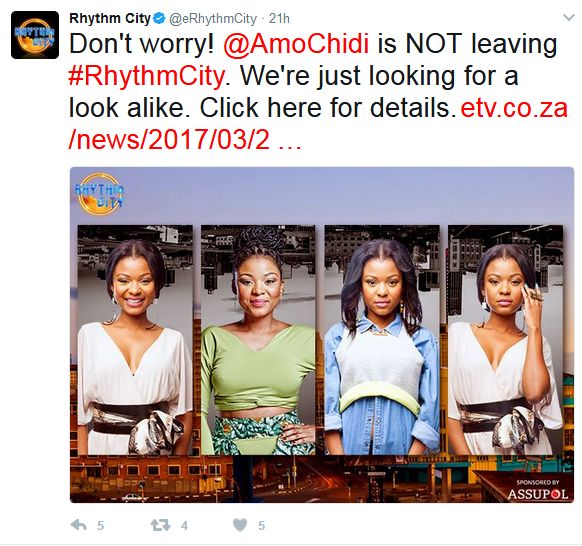Click the blue verified badge icon
This screenshot has height=546, width=582.
pos(160,18)
